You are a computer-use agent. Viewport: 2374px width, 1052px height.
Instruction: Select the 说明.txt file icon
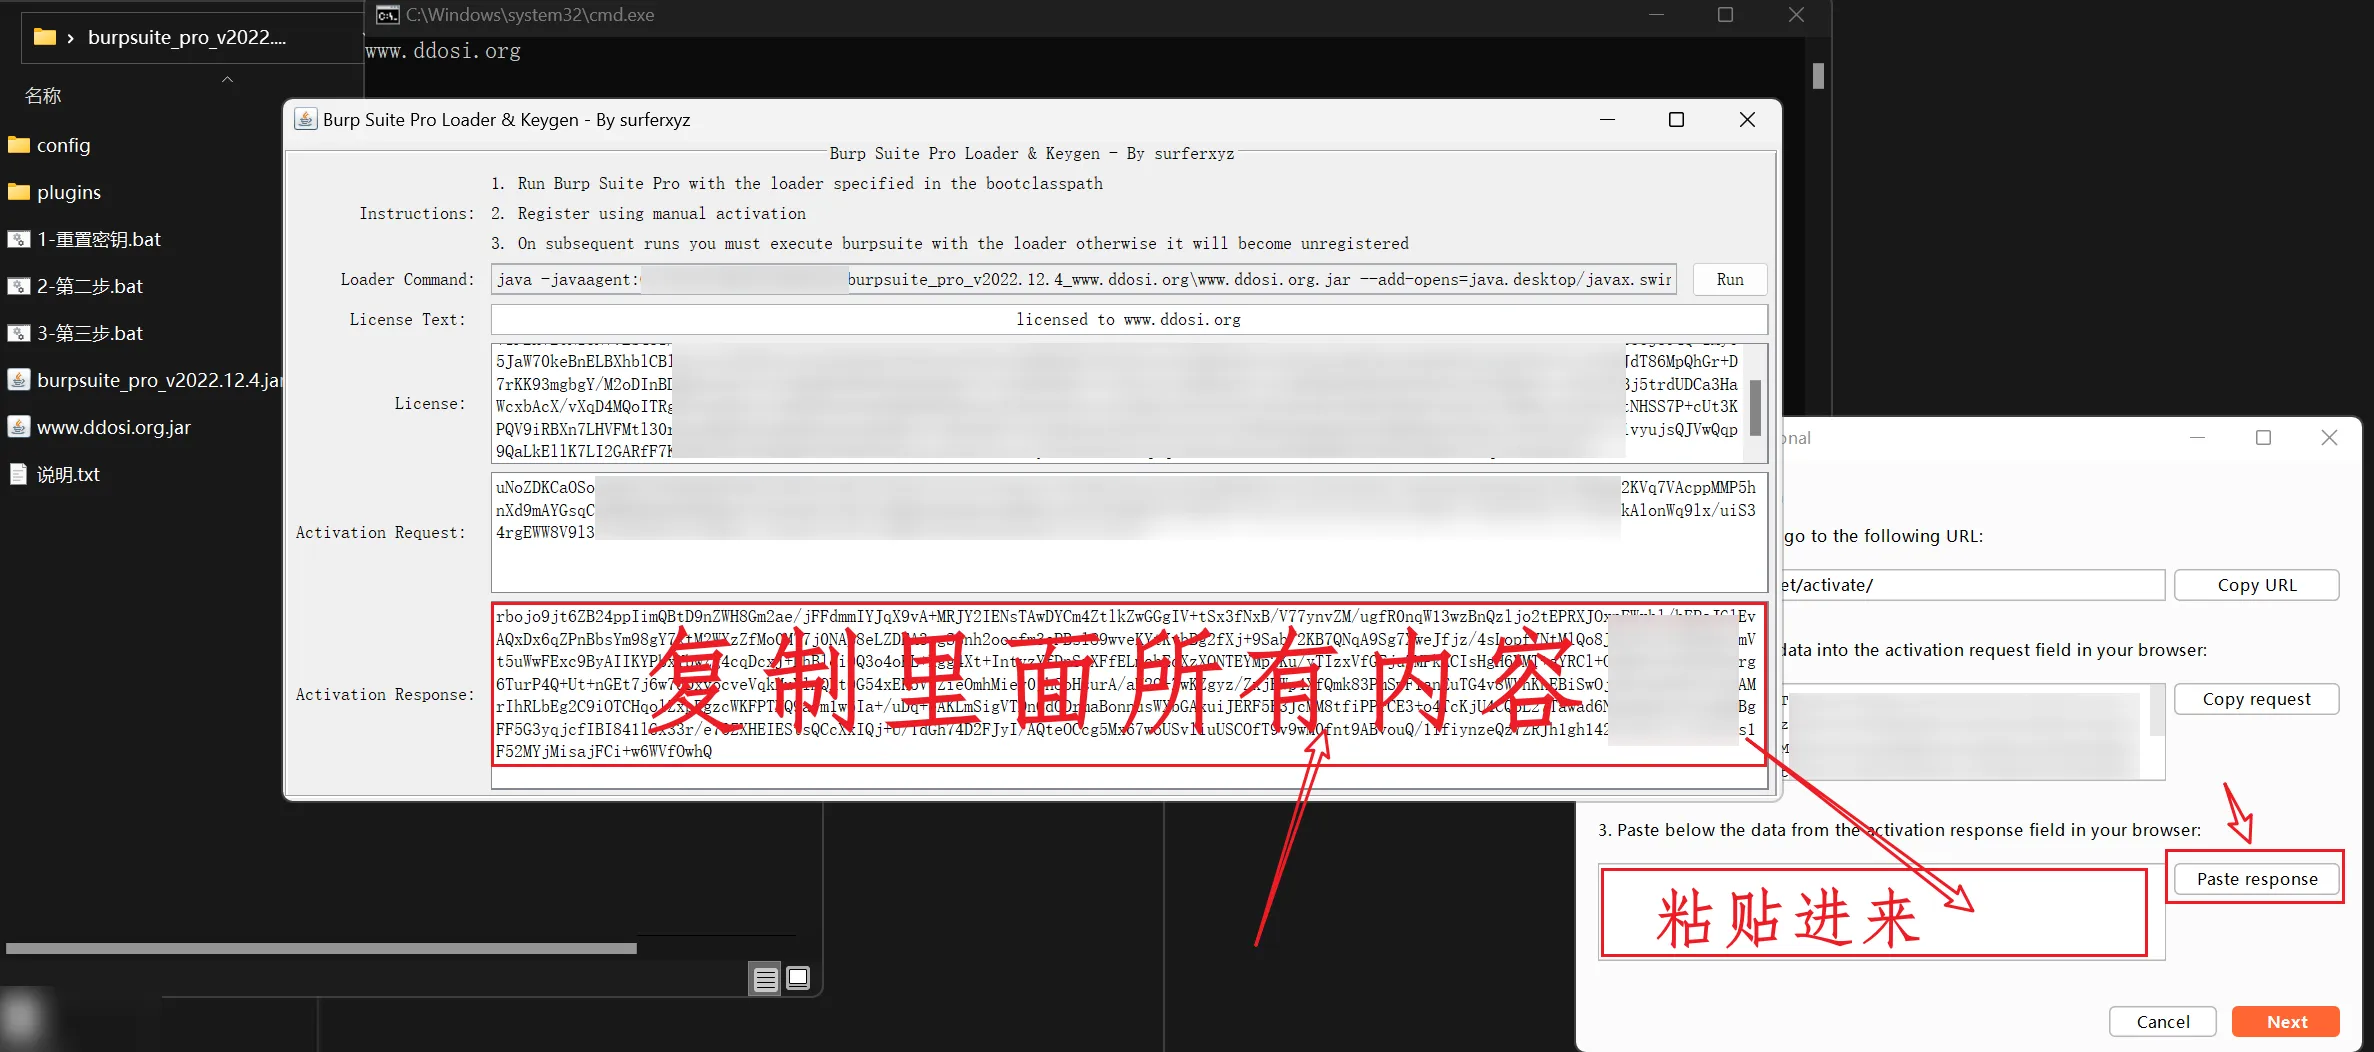[19, 474]
